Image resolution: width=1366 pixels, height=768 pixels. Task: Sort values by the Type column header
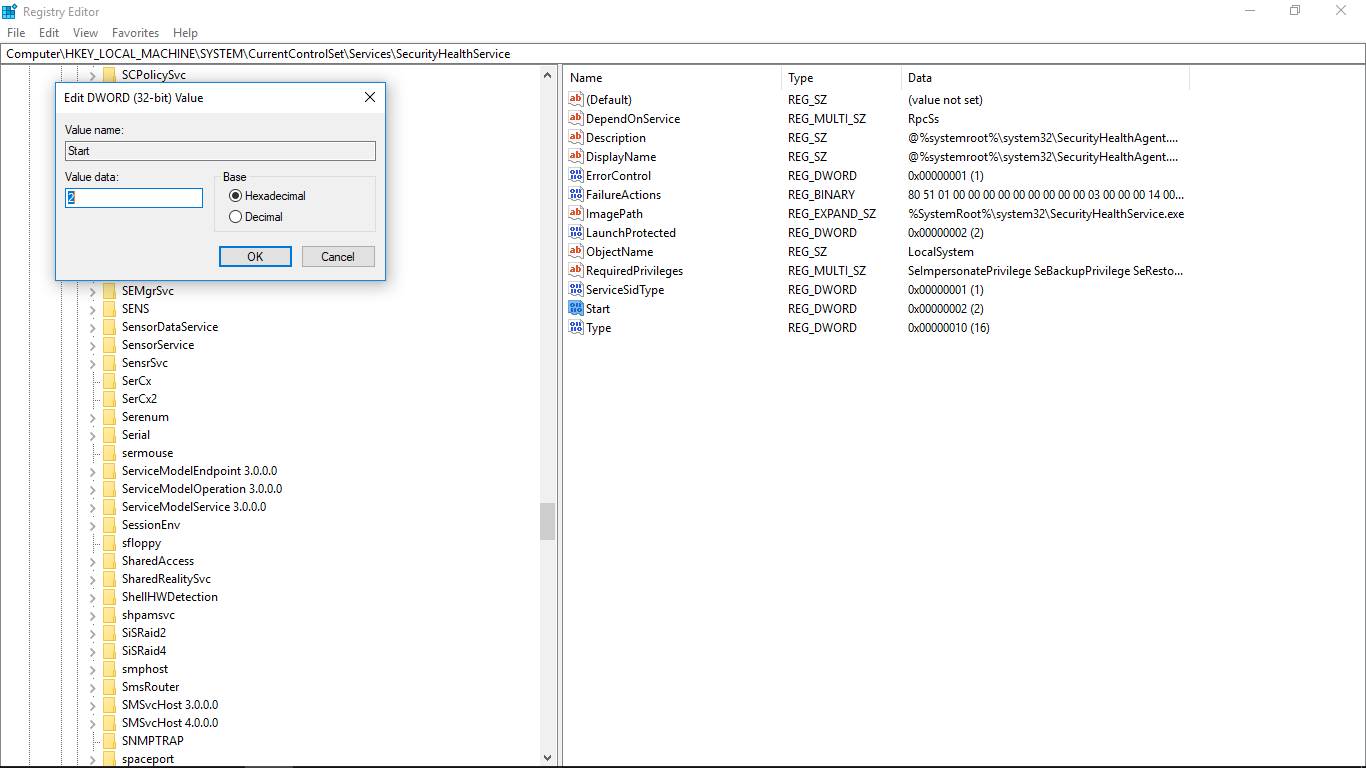click(x=841, y=78)
